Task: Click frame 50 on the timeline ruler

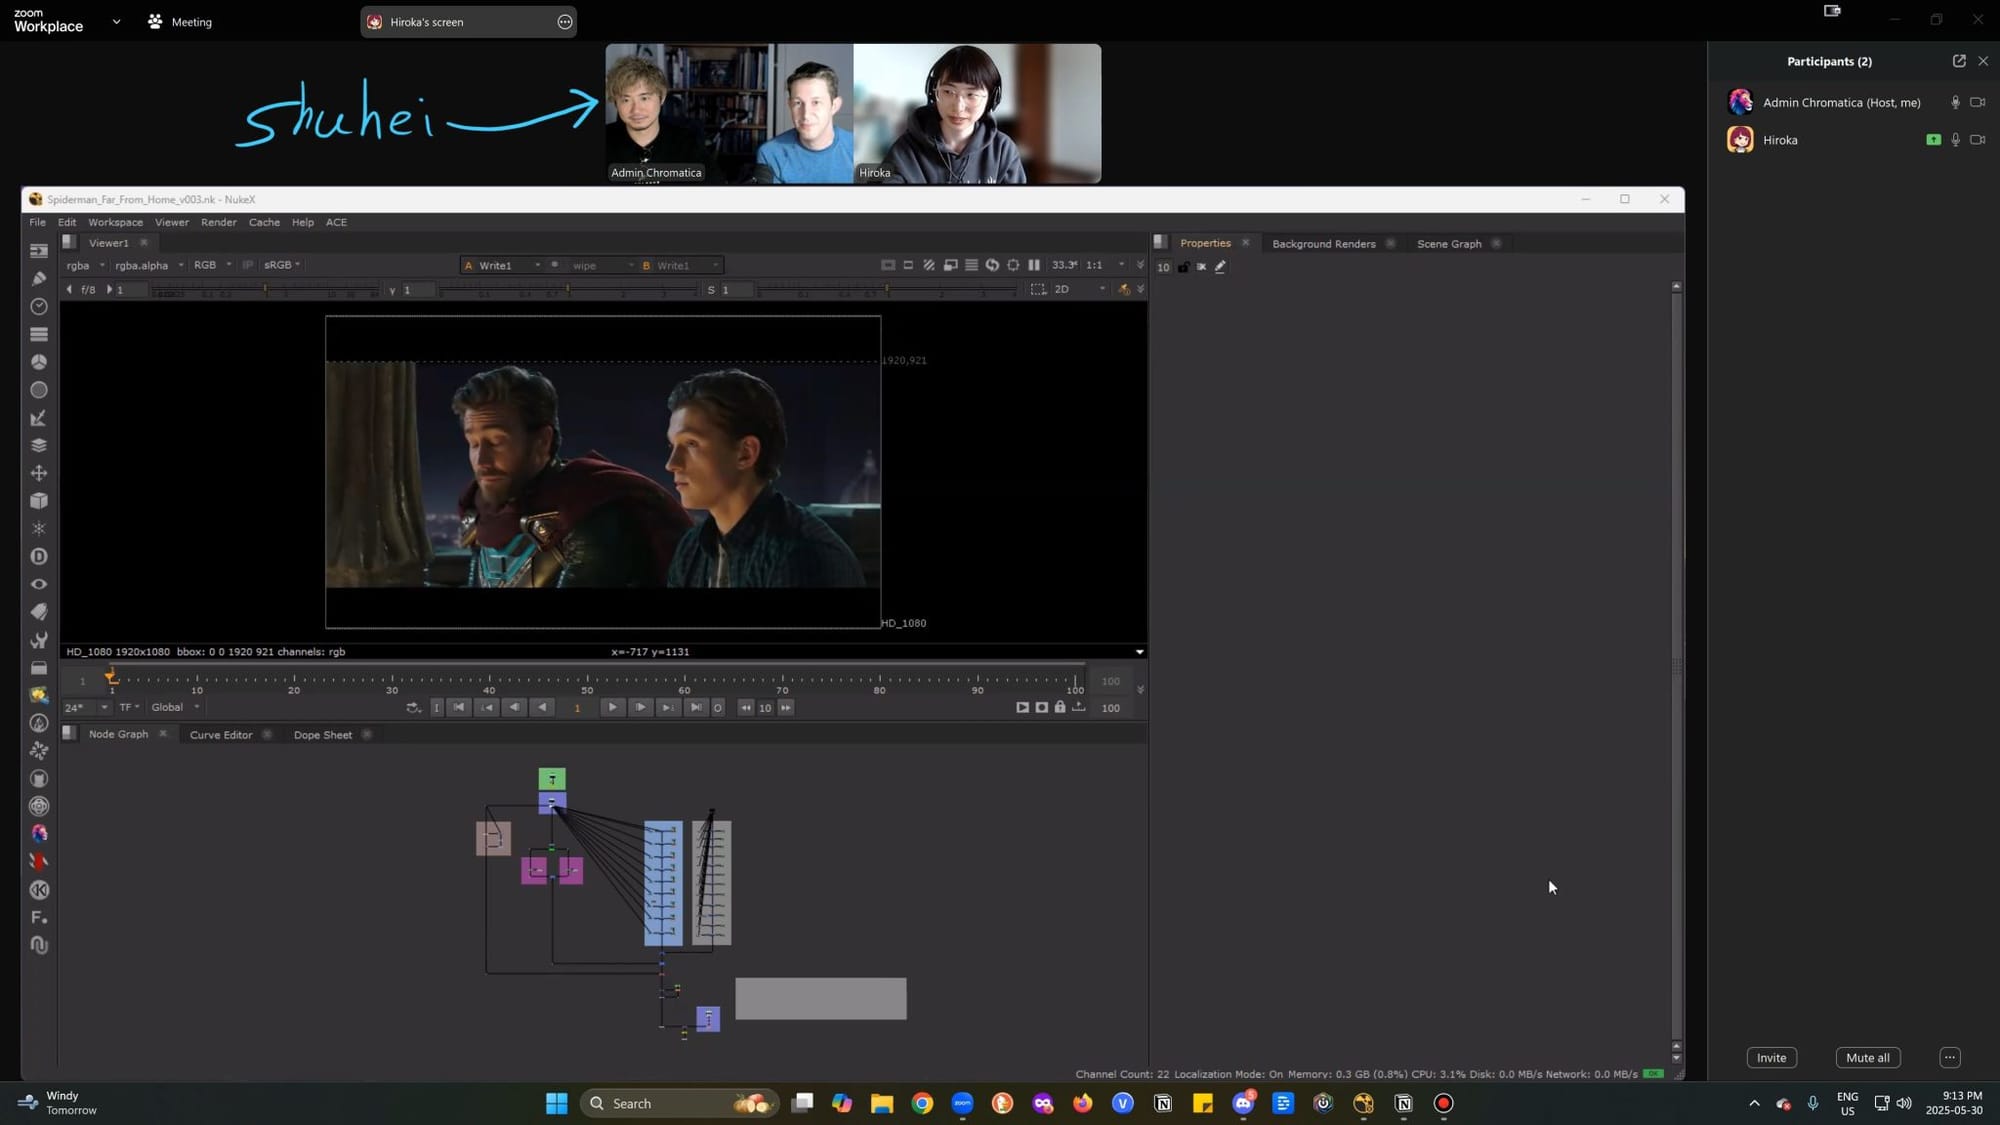Action: [587, 683]
